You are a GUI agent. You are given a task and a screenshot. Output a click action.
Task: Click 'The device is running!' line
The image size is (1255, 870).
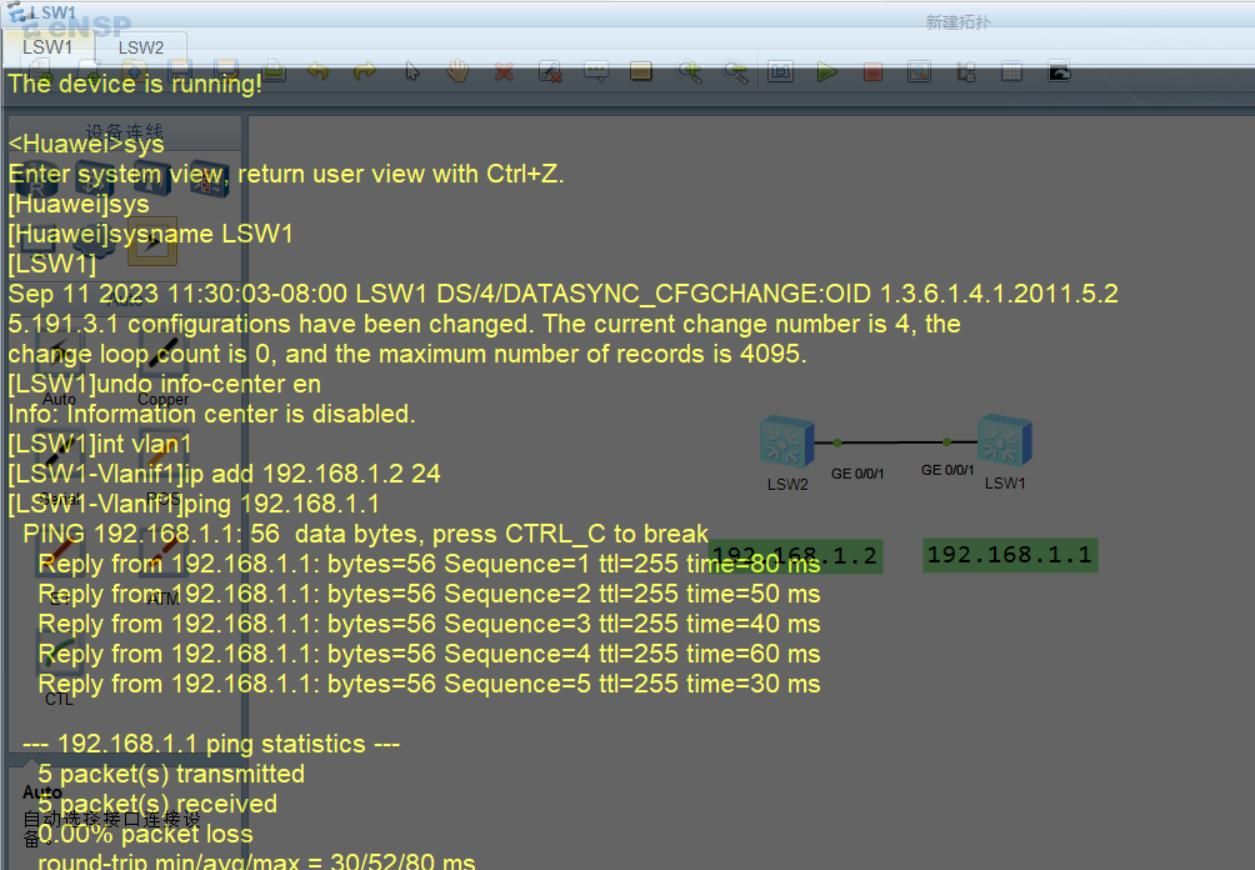(x=135, y=84)
